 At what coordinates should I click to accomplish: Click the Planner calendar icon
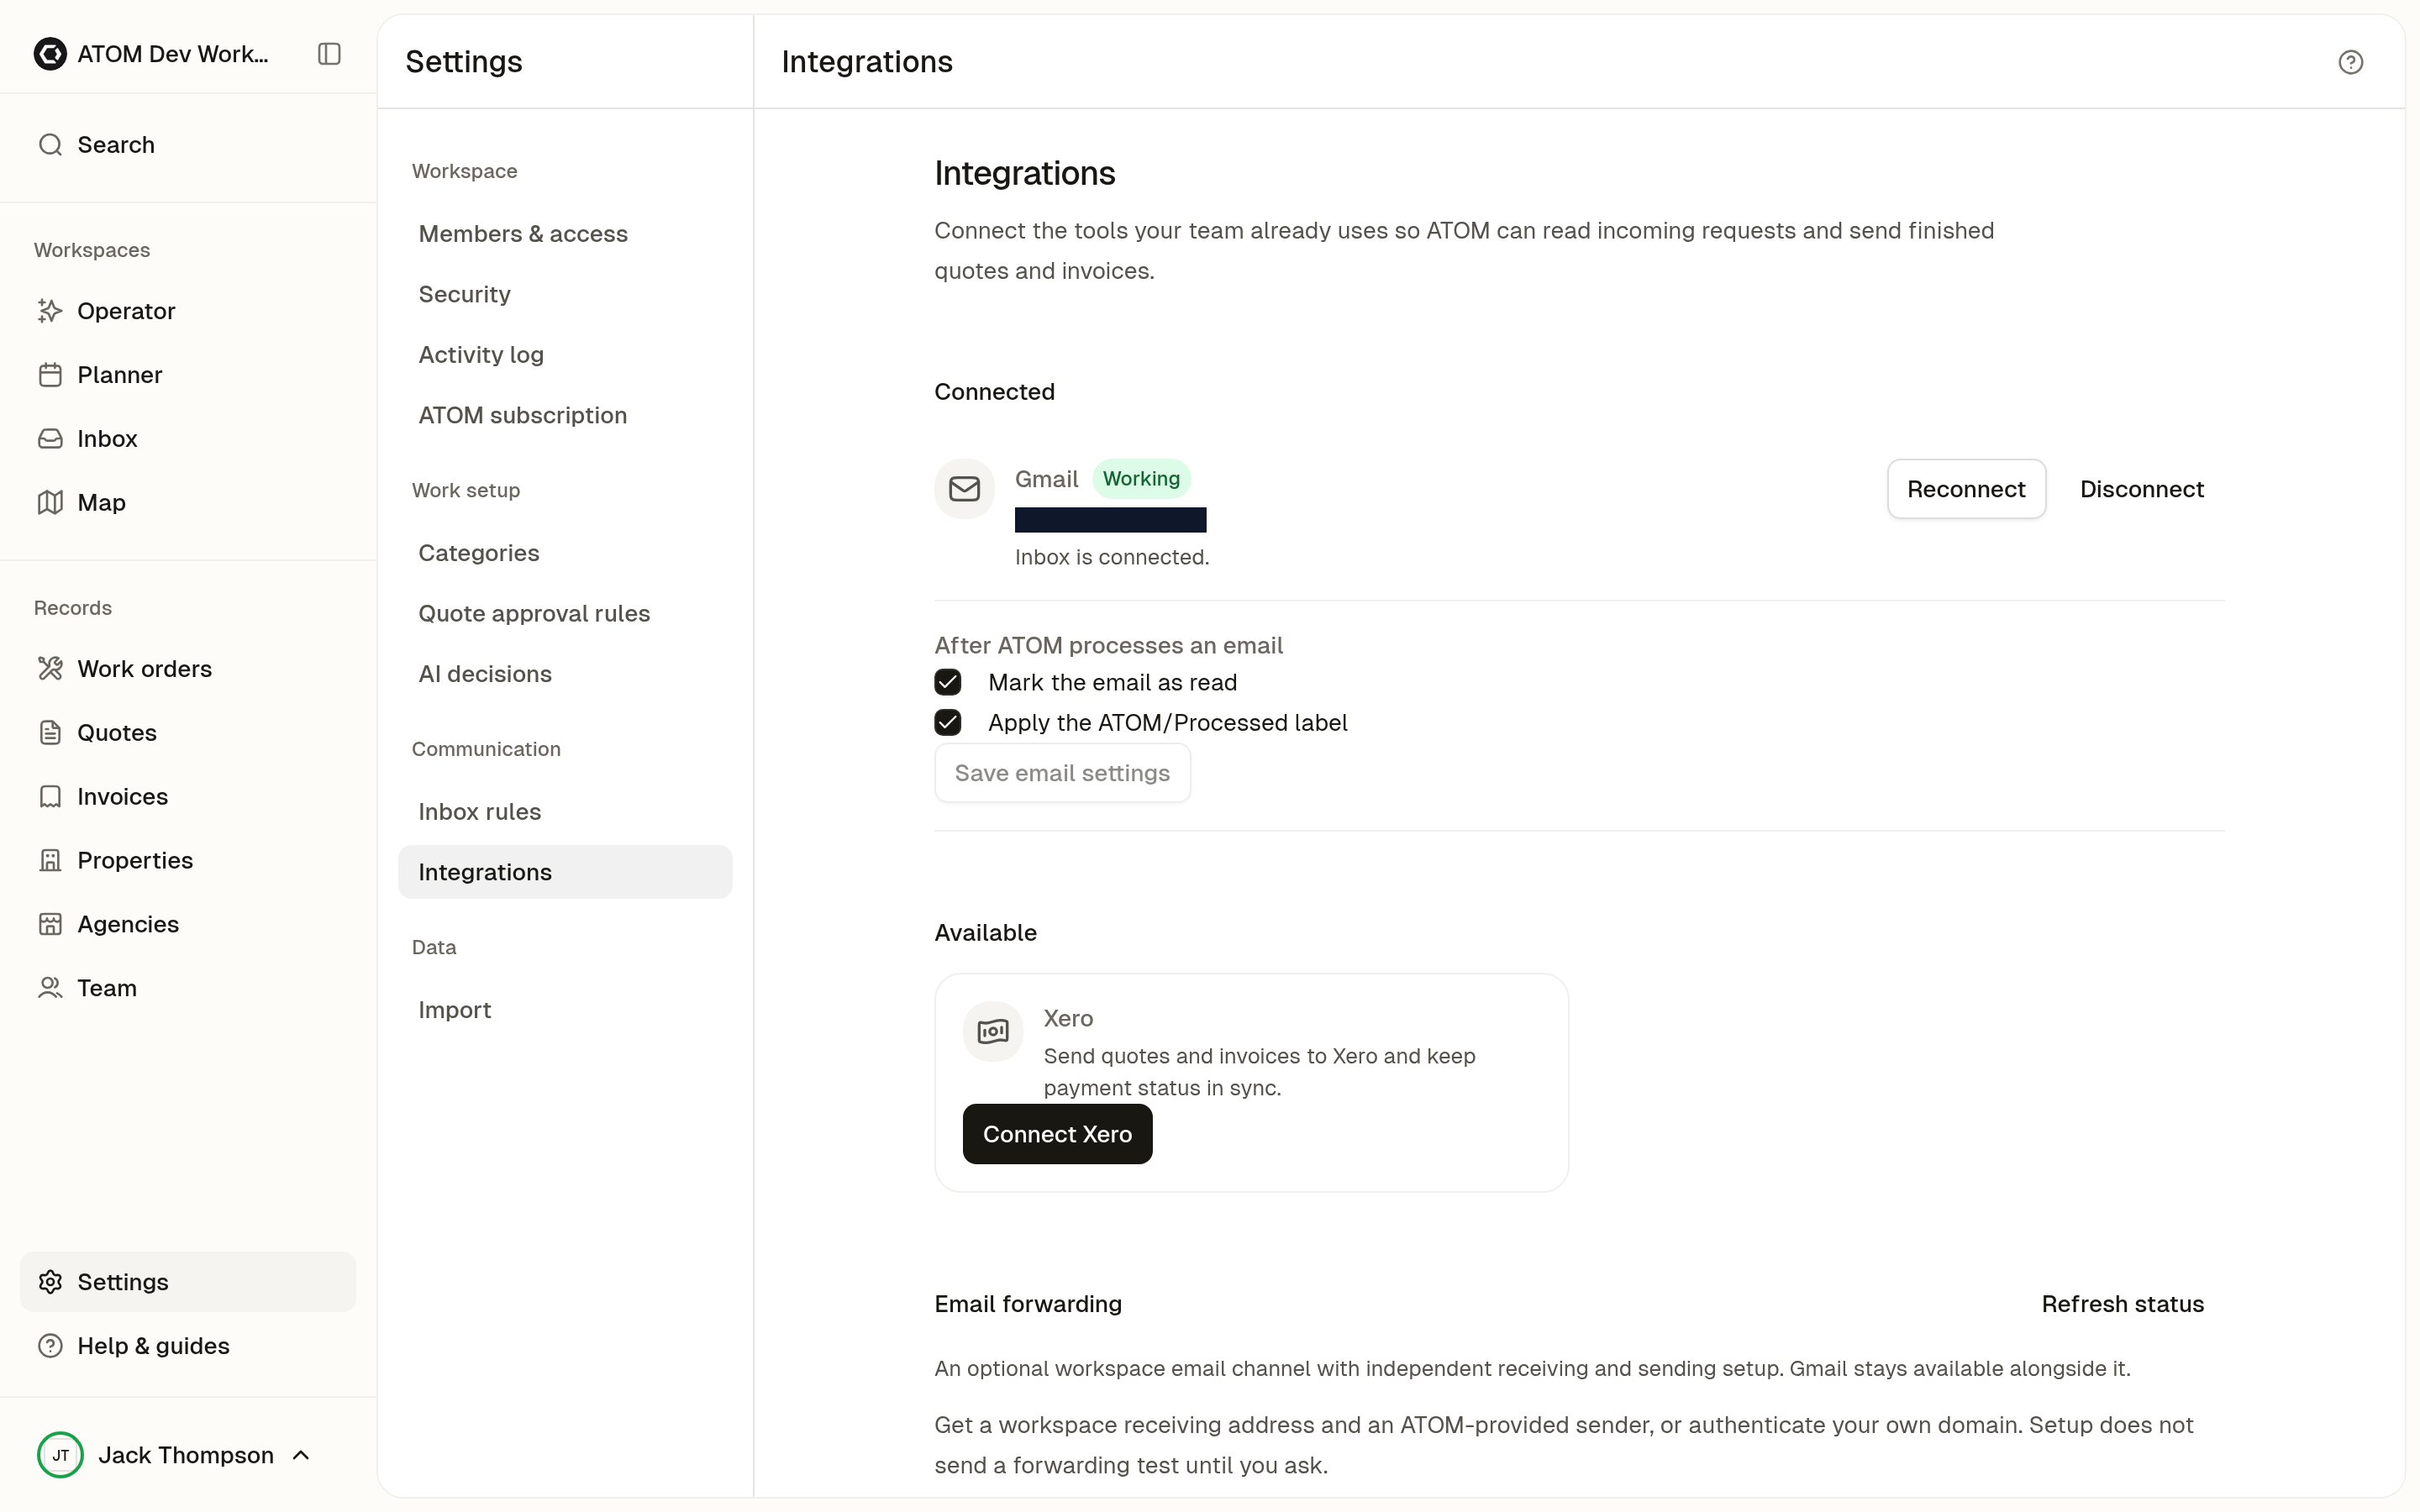point(50,375)
